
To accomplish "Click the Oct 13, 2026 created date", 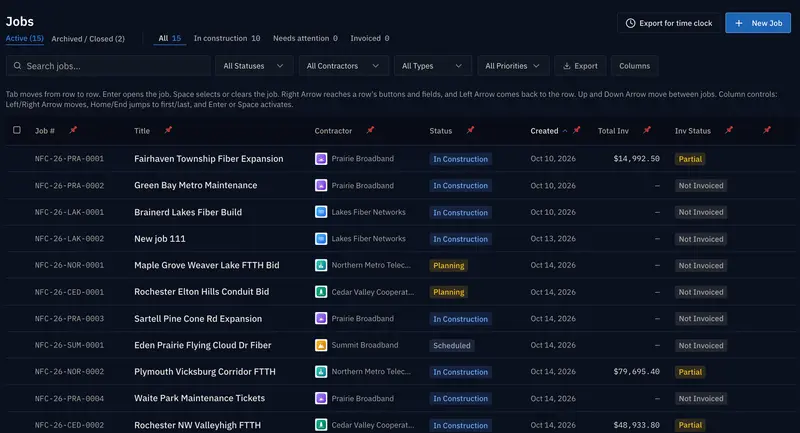I will (553, 238).
